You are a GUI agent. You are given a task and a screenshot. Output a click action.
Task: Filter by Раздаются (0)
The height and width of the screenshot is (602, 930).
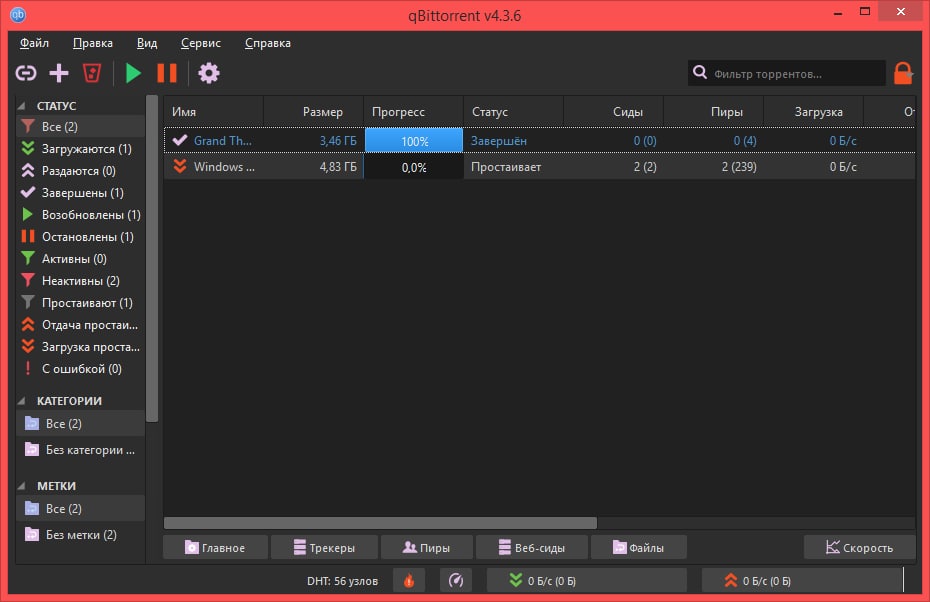click(80, 171)
